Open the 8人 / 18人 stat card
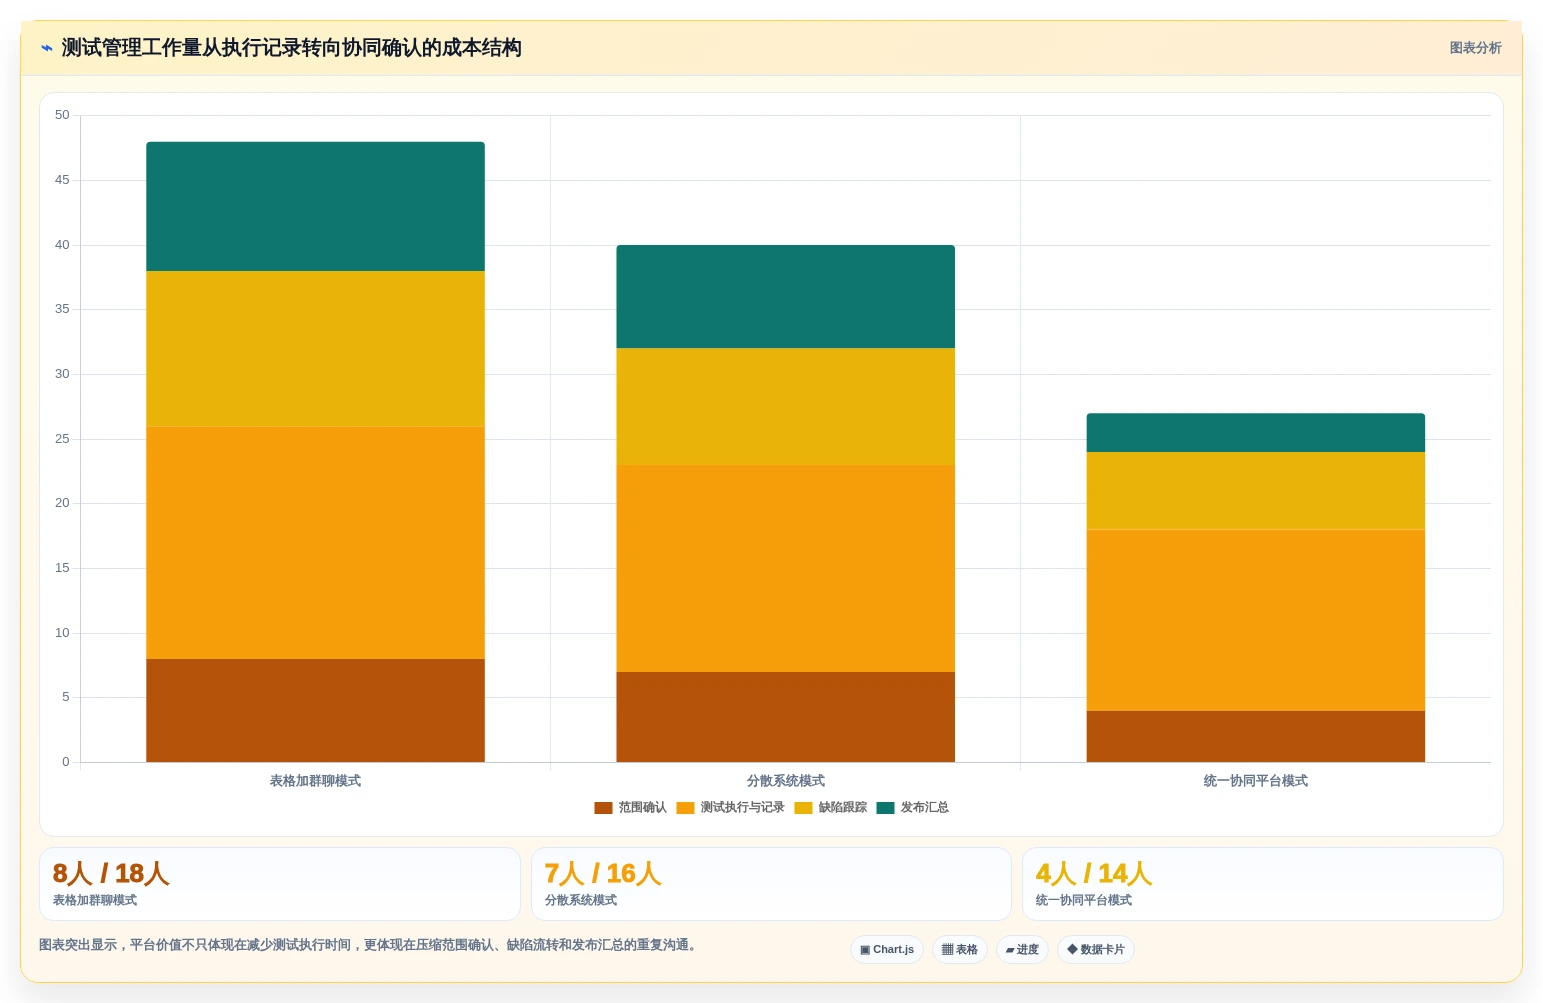 point(280,884)
